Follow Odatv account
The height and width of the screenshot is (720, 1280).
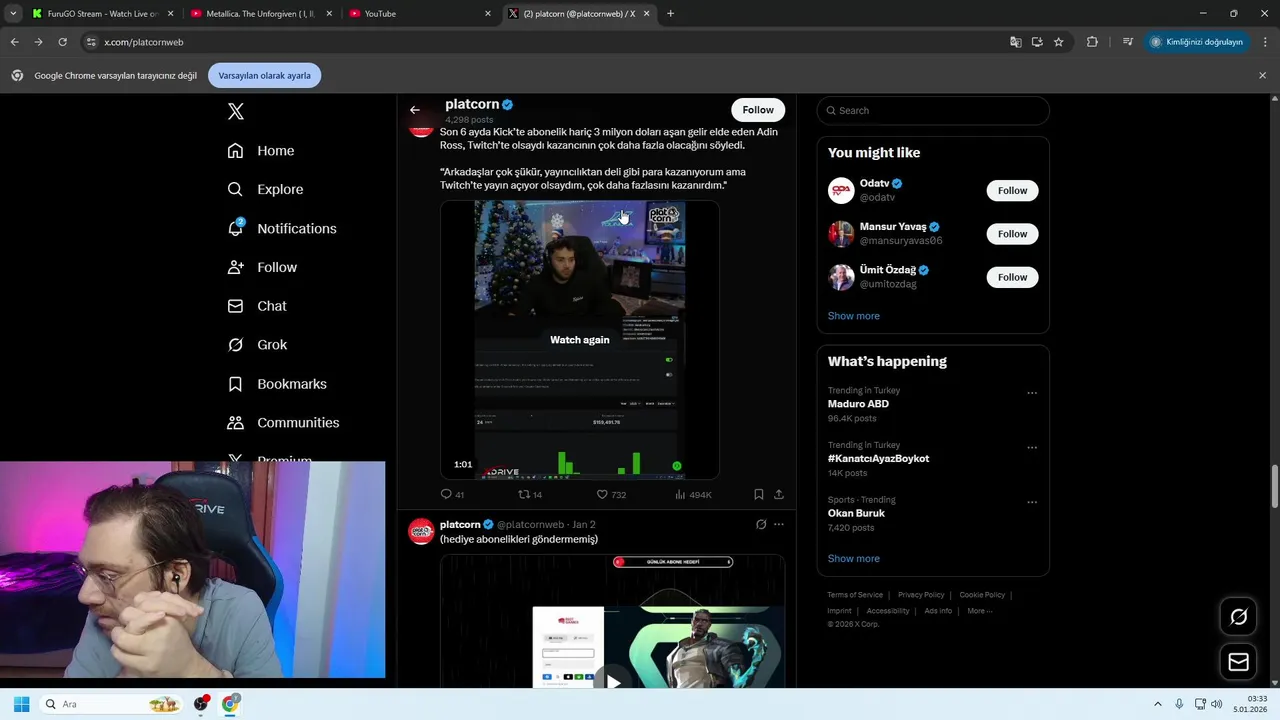coord(1012,190)
